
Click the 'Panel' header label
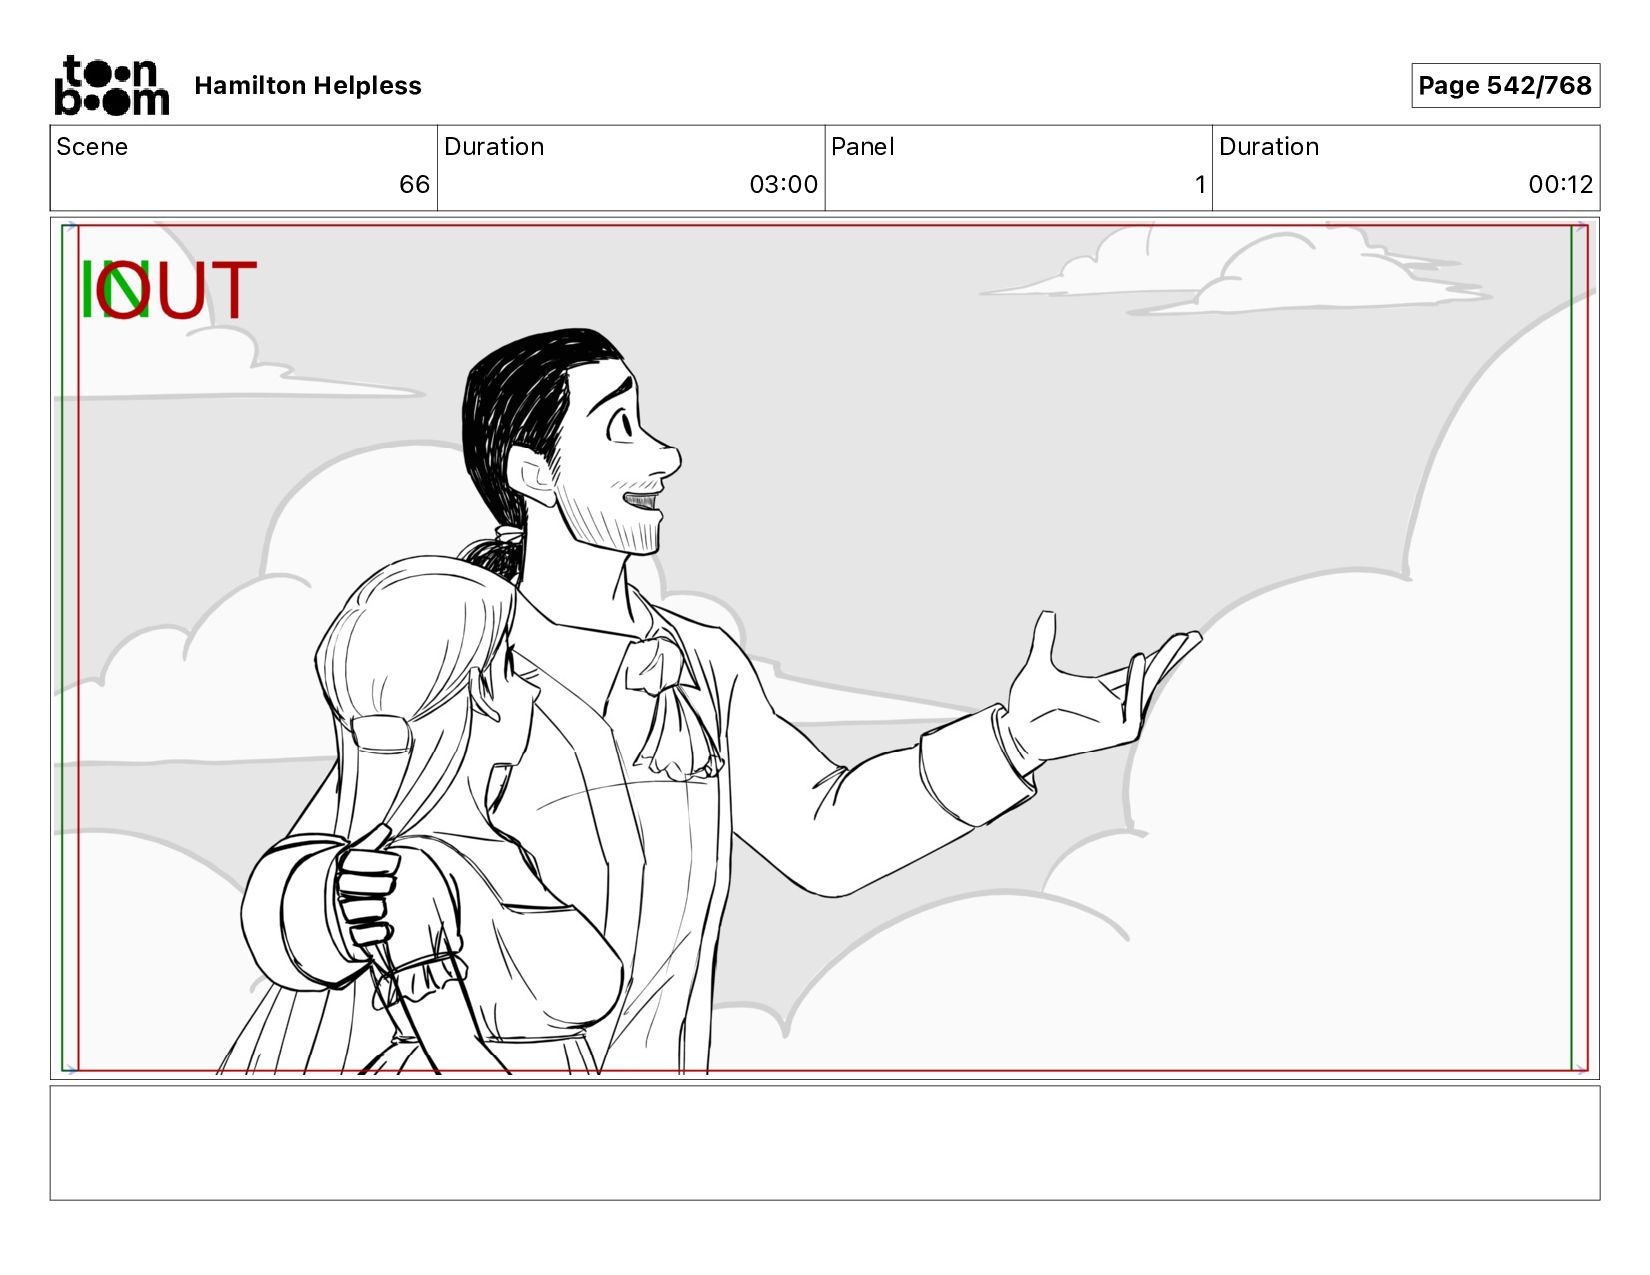[x=862, y=147]
